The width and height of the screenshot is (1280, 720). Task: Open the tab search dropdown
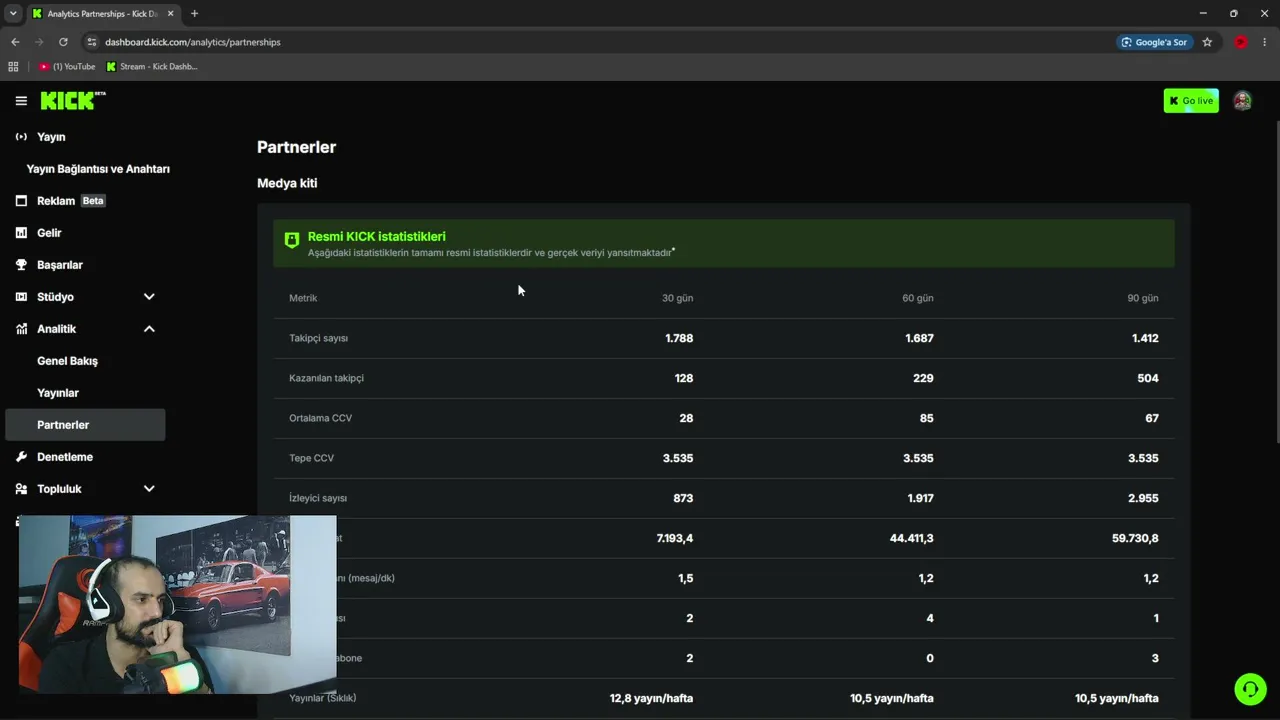coord(13,14)
